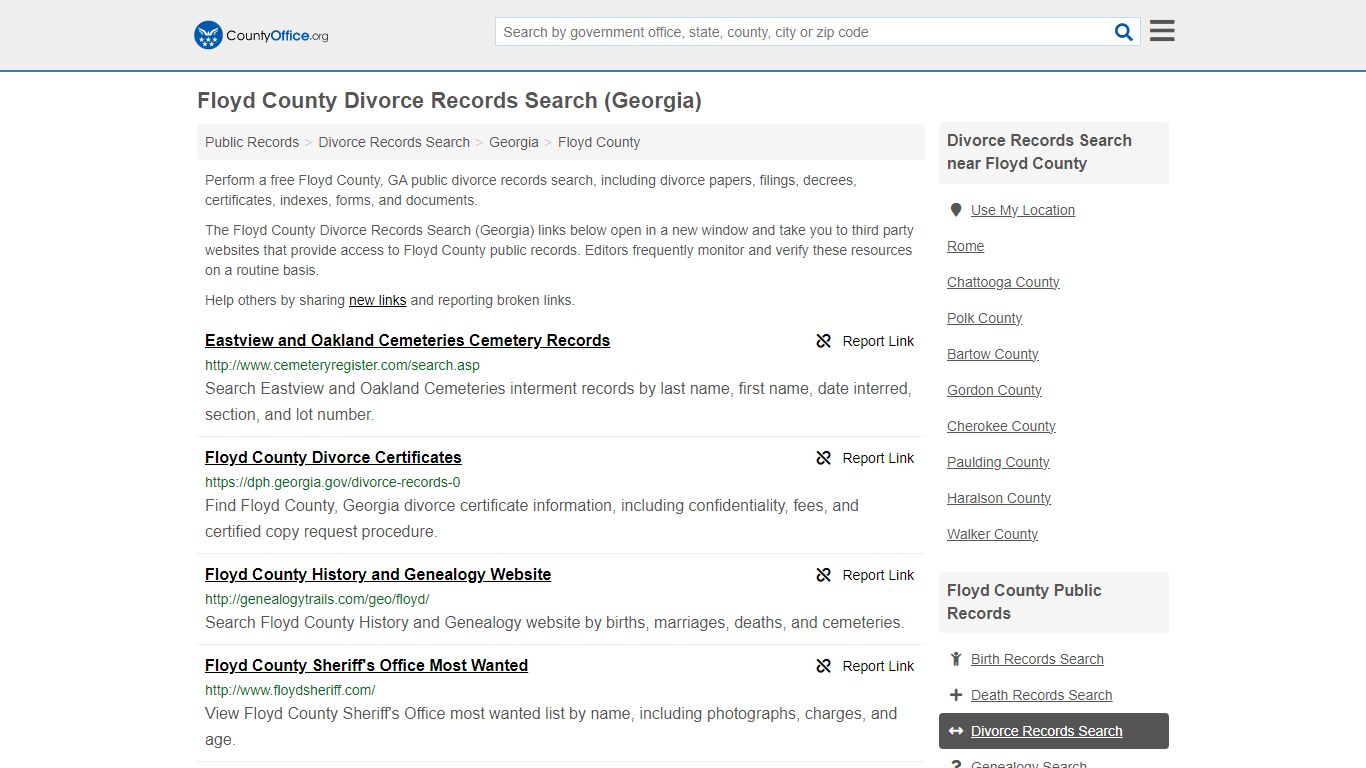
Task: Open Birth Records Search link
Action: coord(1037,659)
